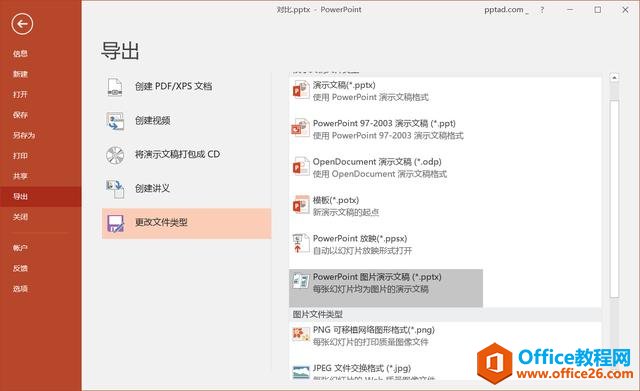Maximize the PowerPoint window

coord(598,10)
